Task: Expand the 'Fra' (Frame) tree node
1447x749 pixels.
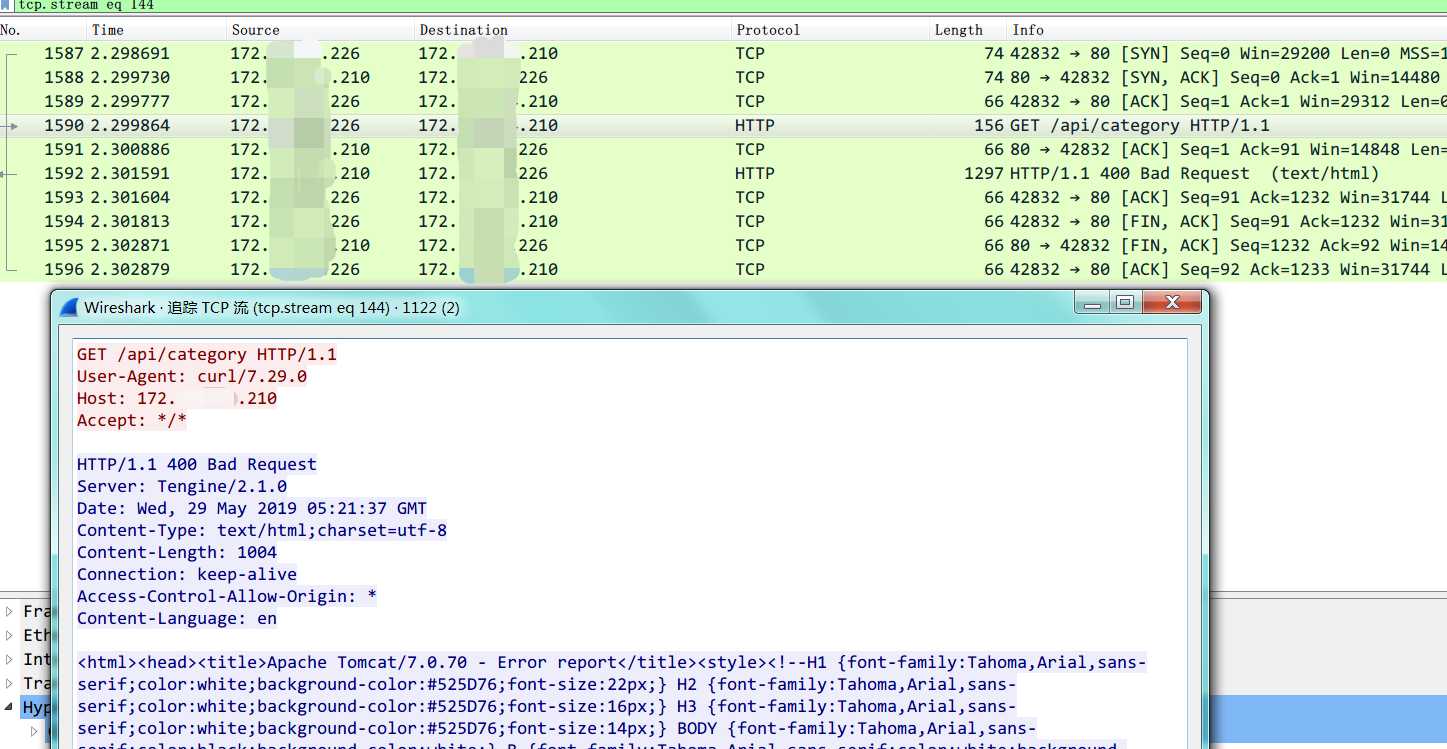Action: (9, 611)
